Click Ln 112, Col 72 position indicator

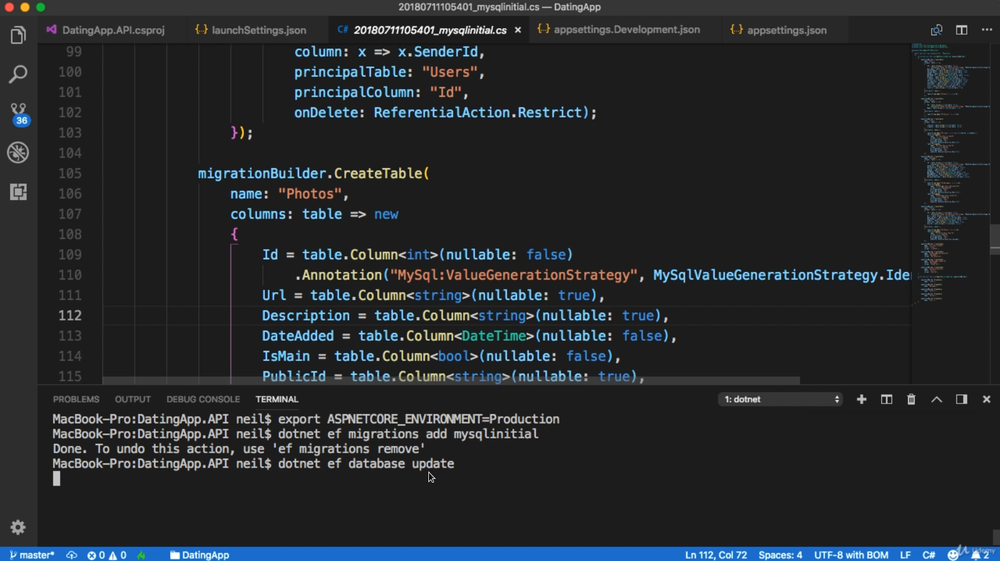pyautogui.click(x=716, y=555)
